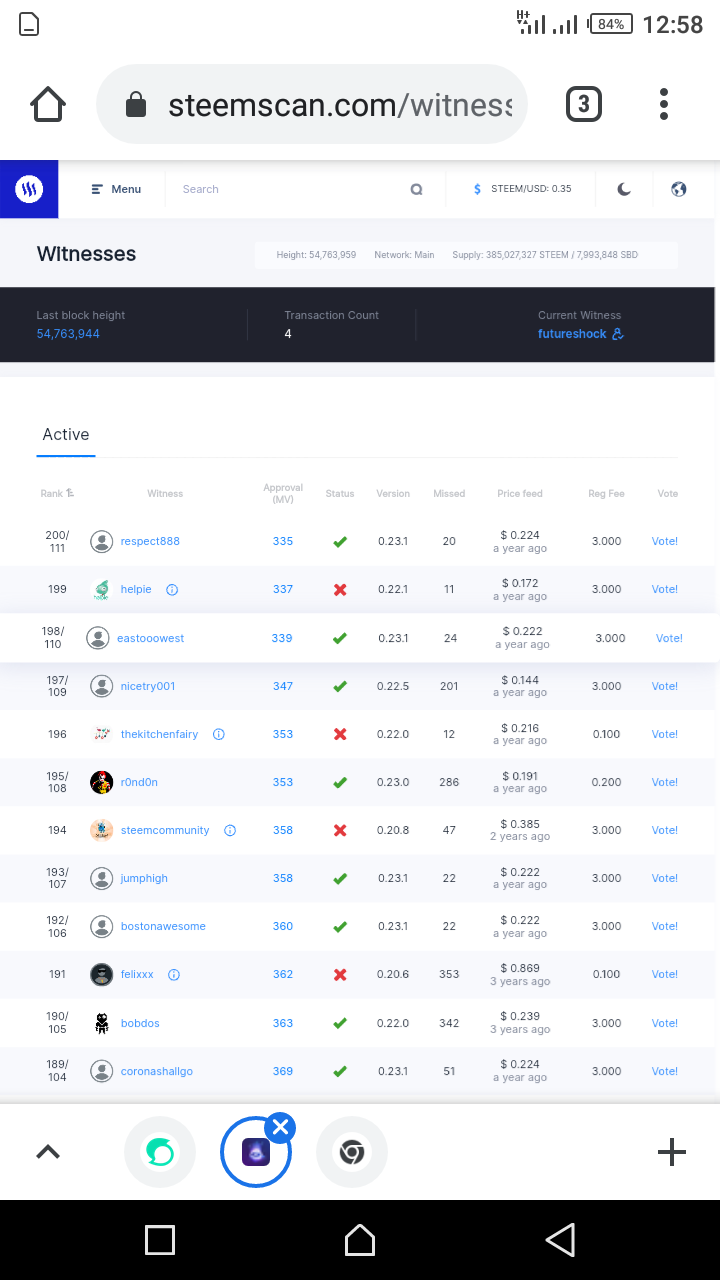Viewport: 720px width, 1280px height.
Task: Open bobdos witness profile
Action: 140,1023
